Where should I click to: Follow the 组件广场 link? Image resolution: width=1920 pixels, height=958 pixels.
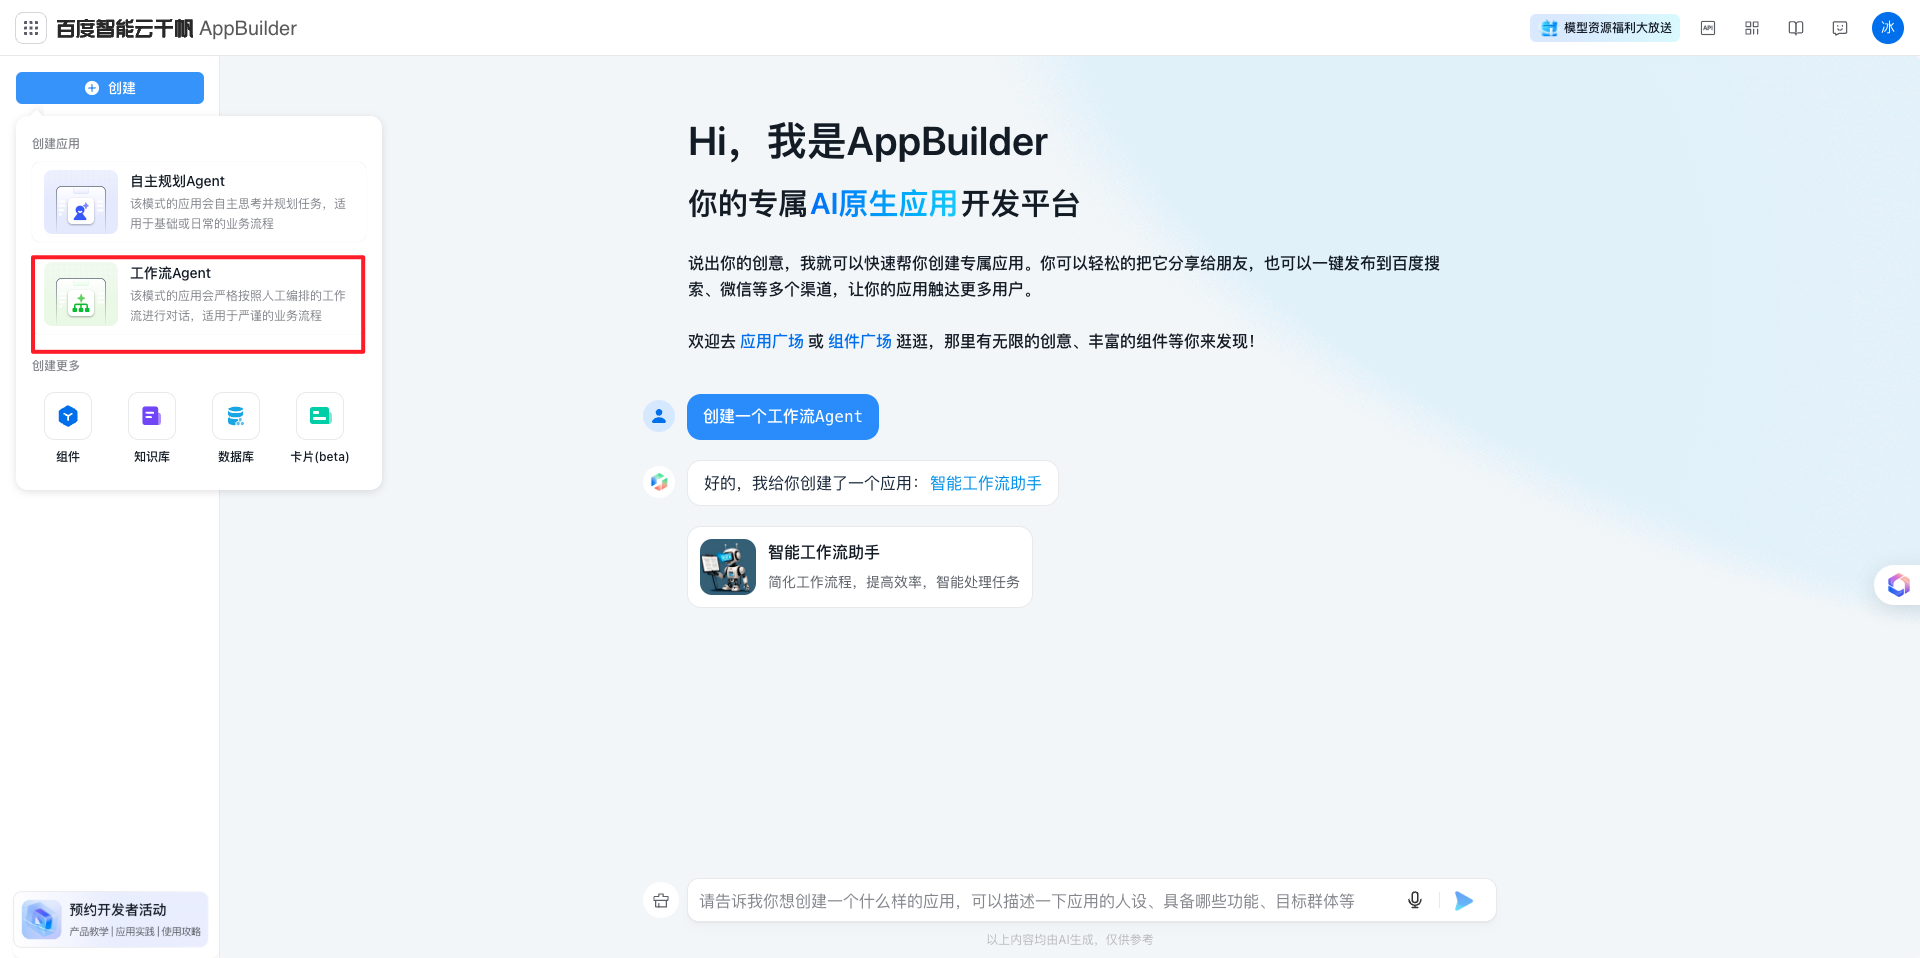coord(860,341)
